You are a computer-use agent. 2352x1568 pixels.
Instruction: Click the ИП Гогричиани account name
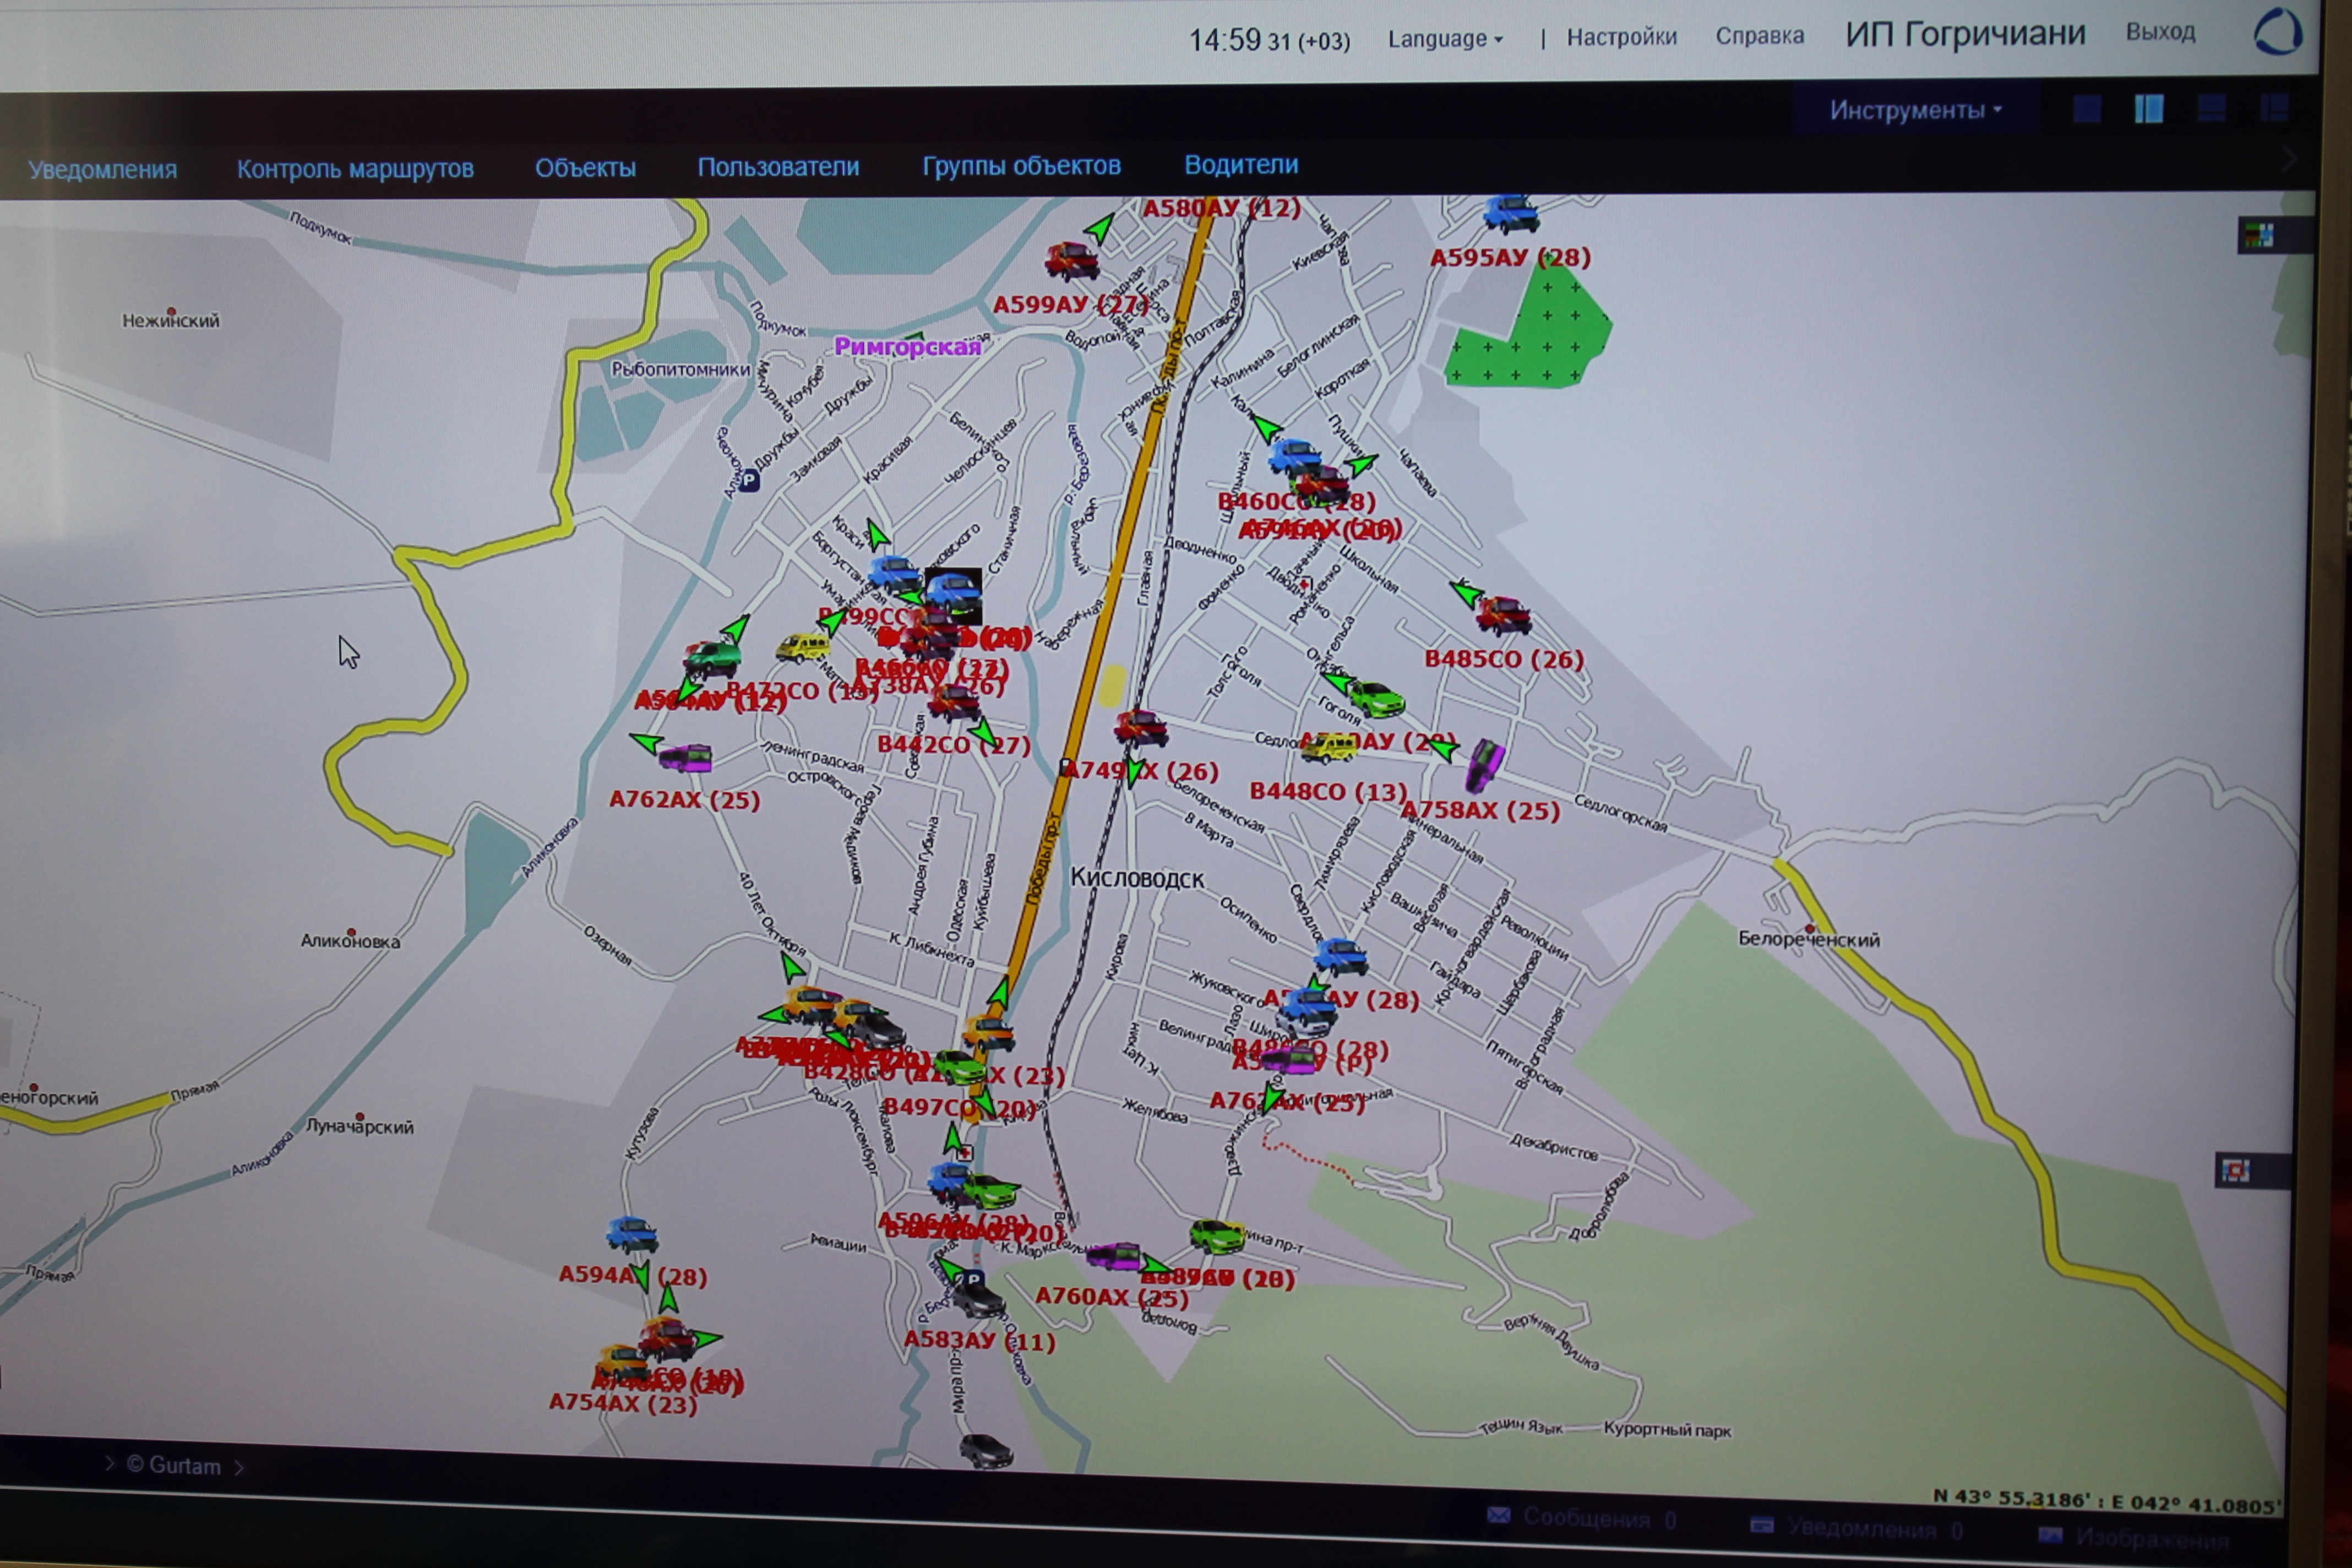point(1965,34)
